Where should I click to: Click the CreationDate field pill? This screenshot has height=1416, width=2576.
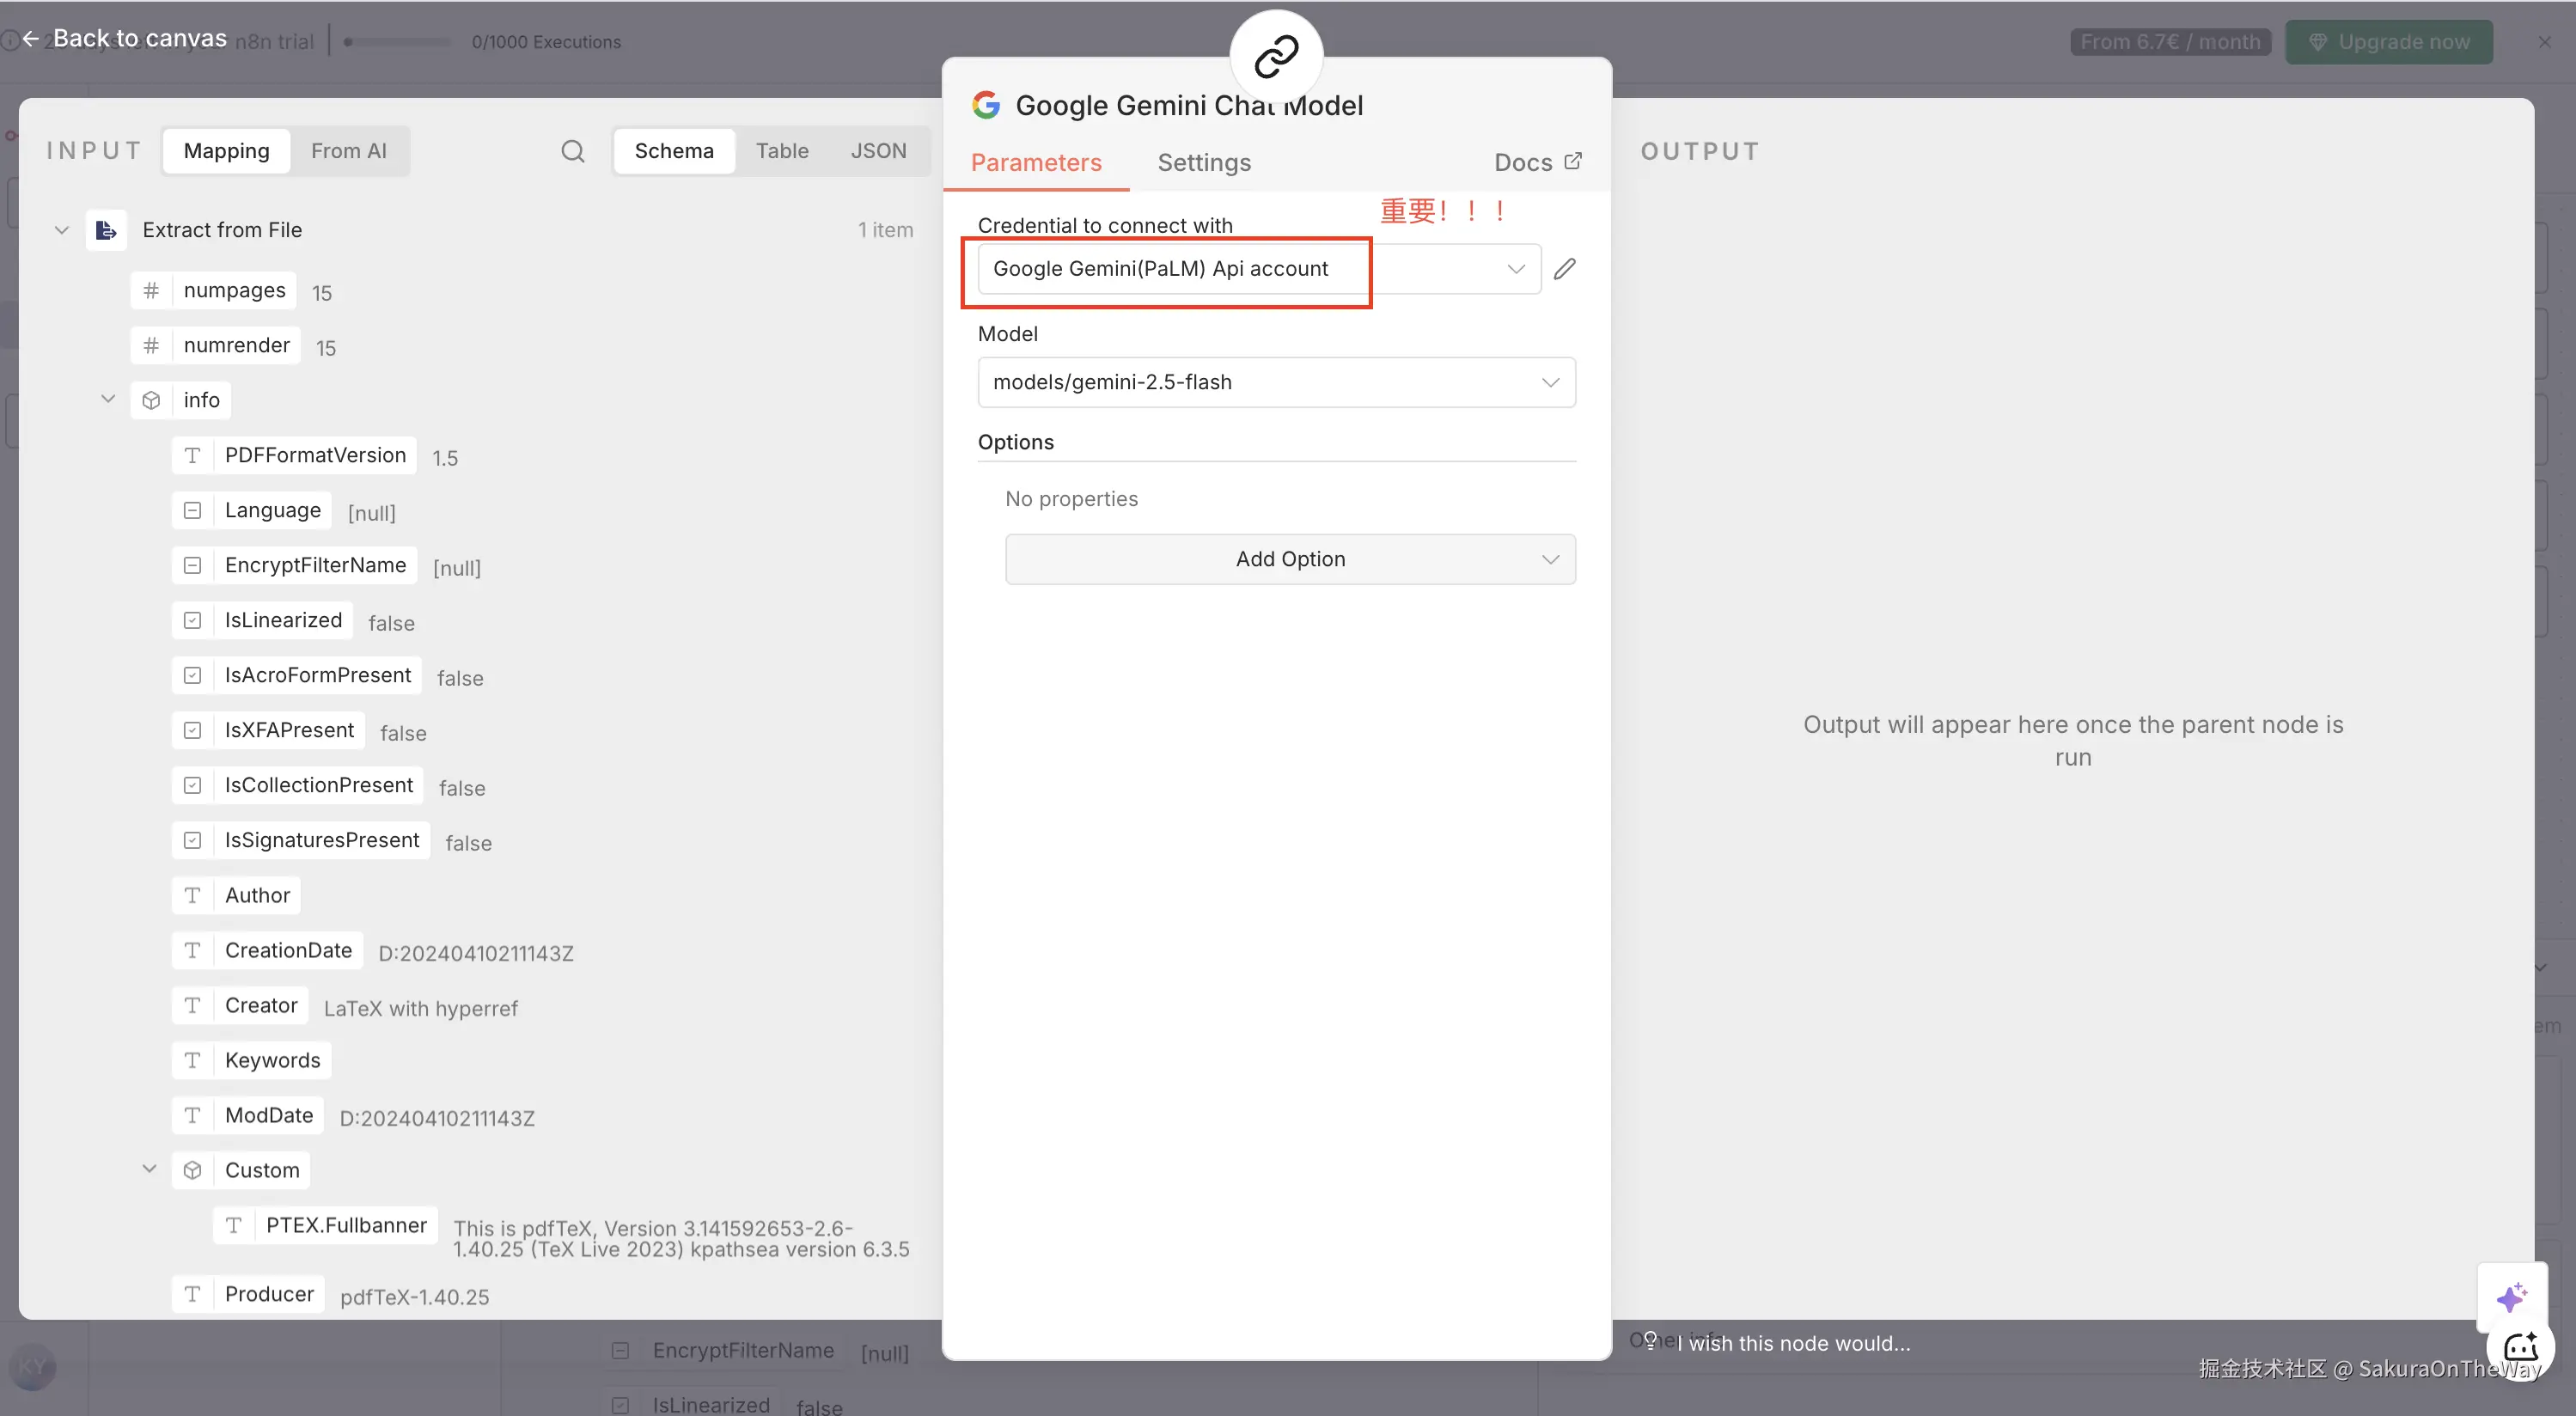(x=288, y=950)
